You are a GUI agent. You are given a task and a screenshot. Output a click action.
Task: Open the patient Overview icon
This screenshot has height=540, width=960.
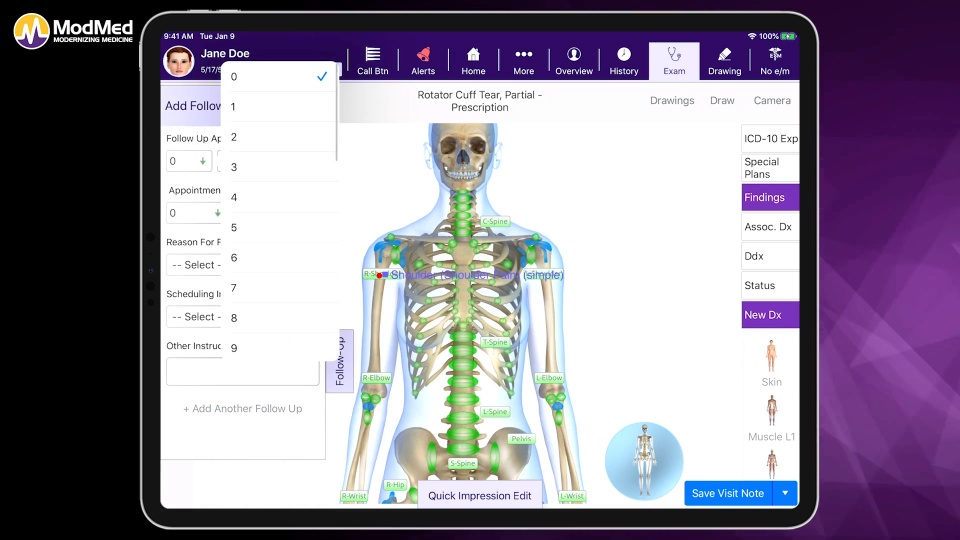pyautogui.click(x=574, y=54)
